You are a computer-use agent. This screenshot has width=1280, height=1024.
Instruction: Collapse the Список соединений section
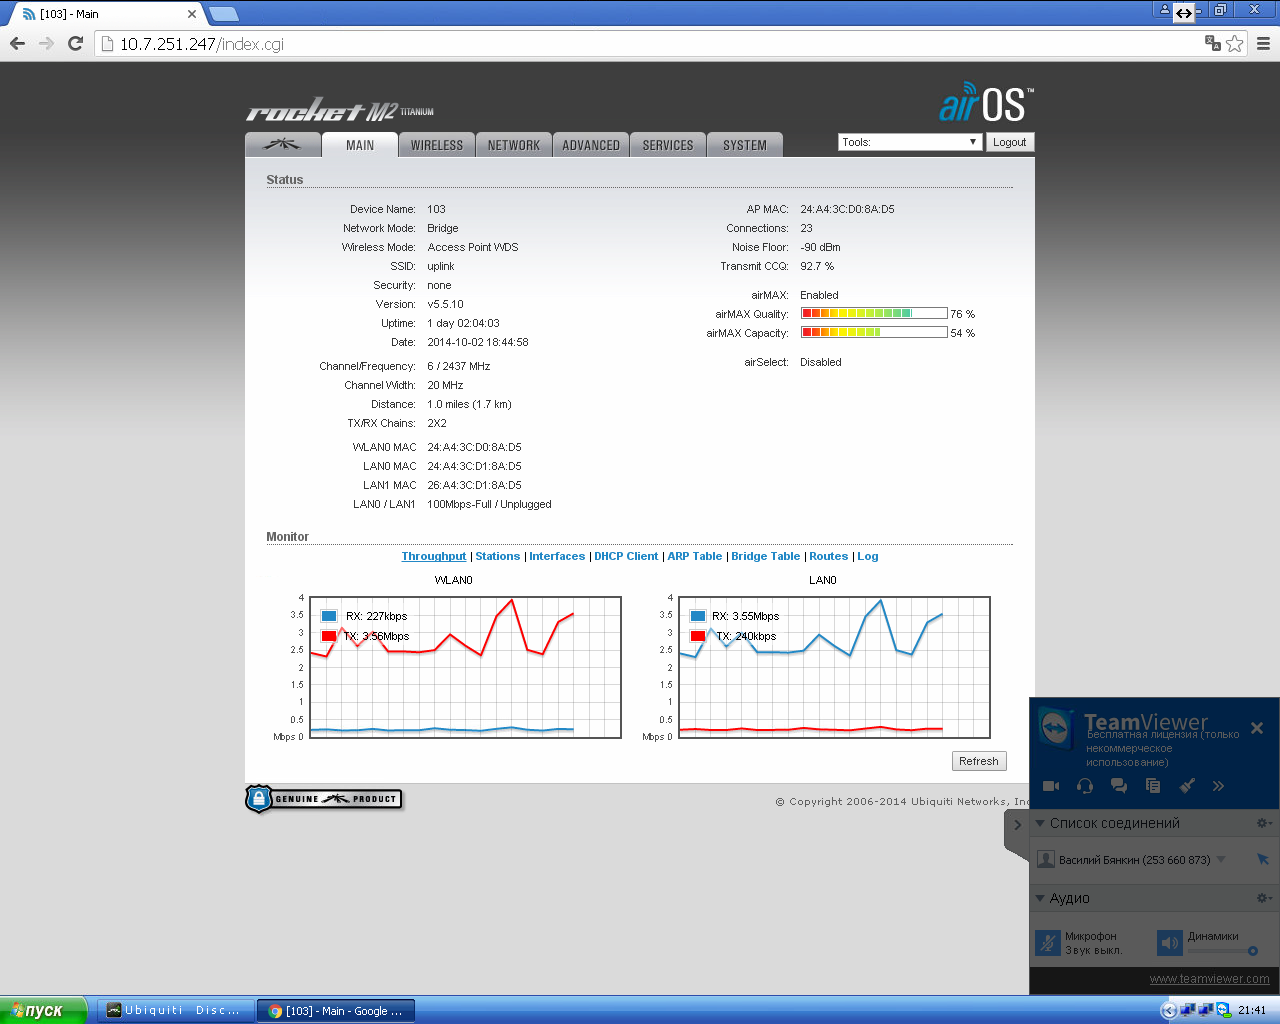click(1040, 823)
